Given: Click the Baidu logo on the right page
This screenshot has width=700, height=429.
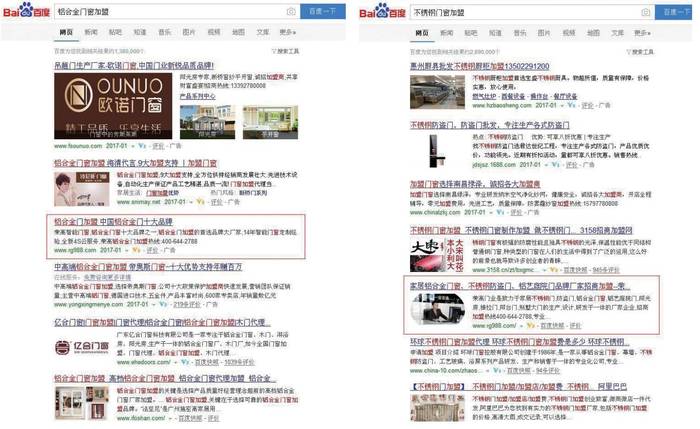Looking at the screenshot, I should (382, 11).
